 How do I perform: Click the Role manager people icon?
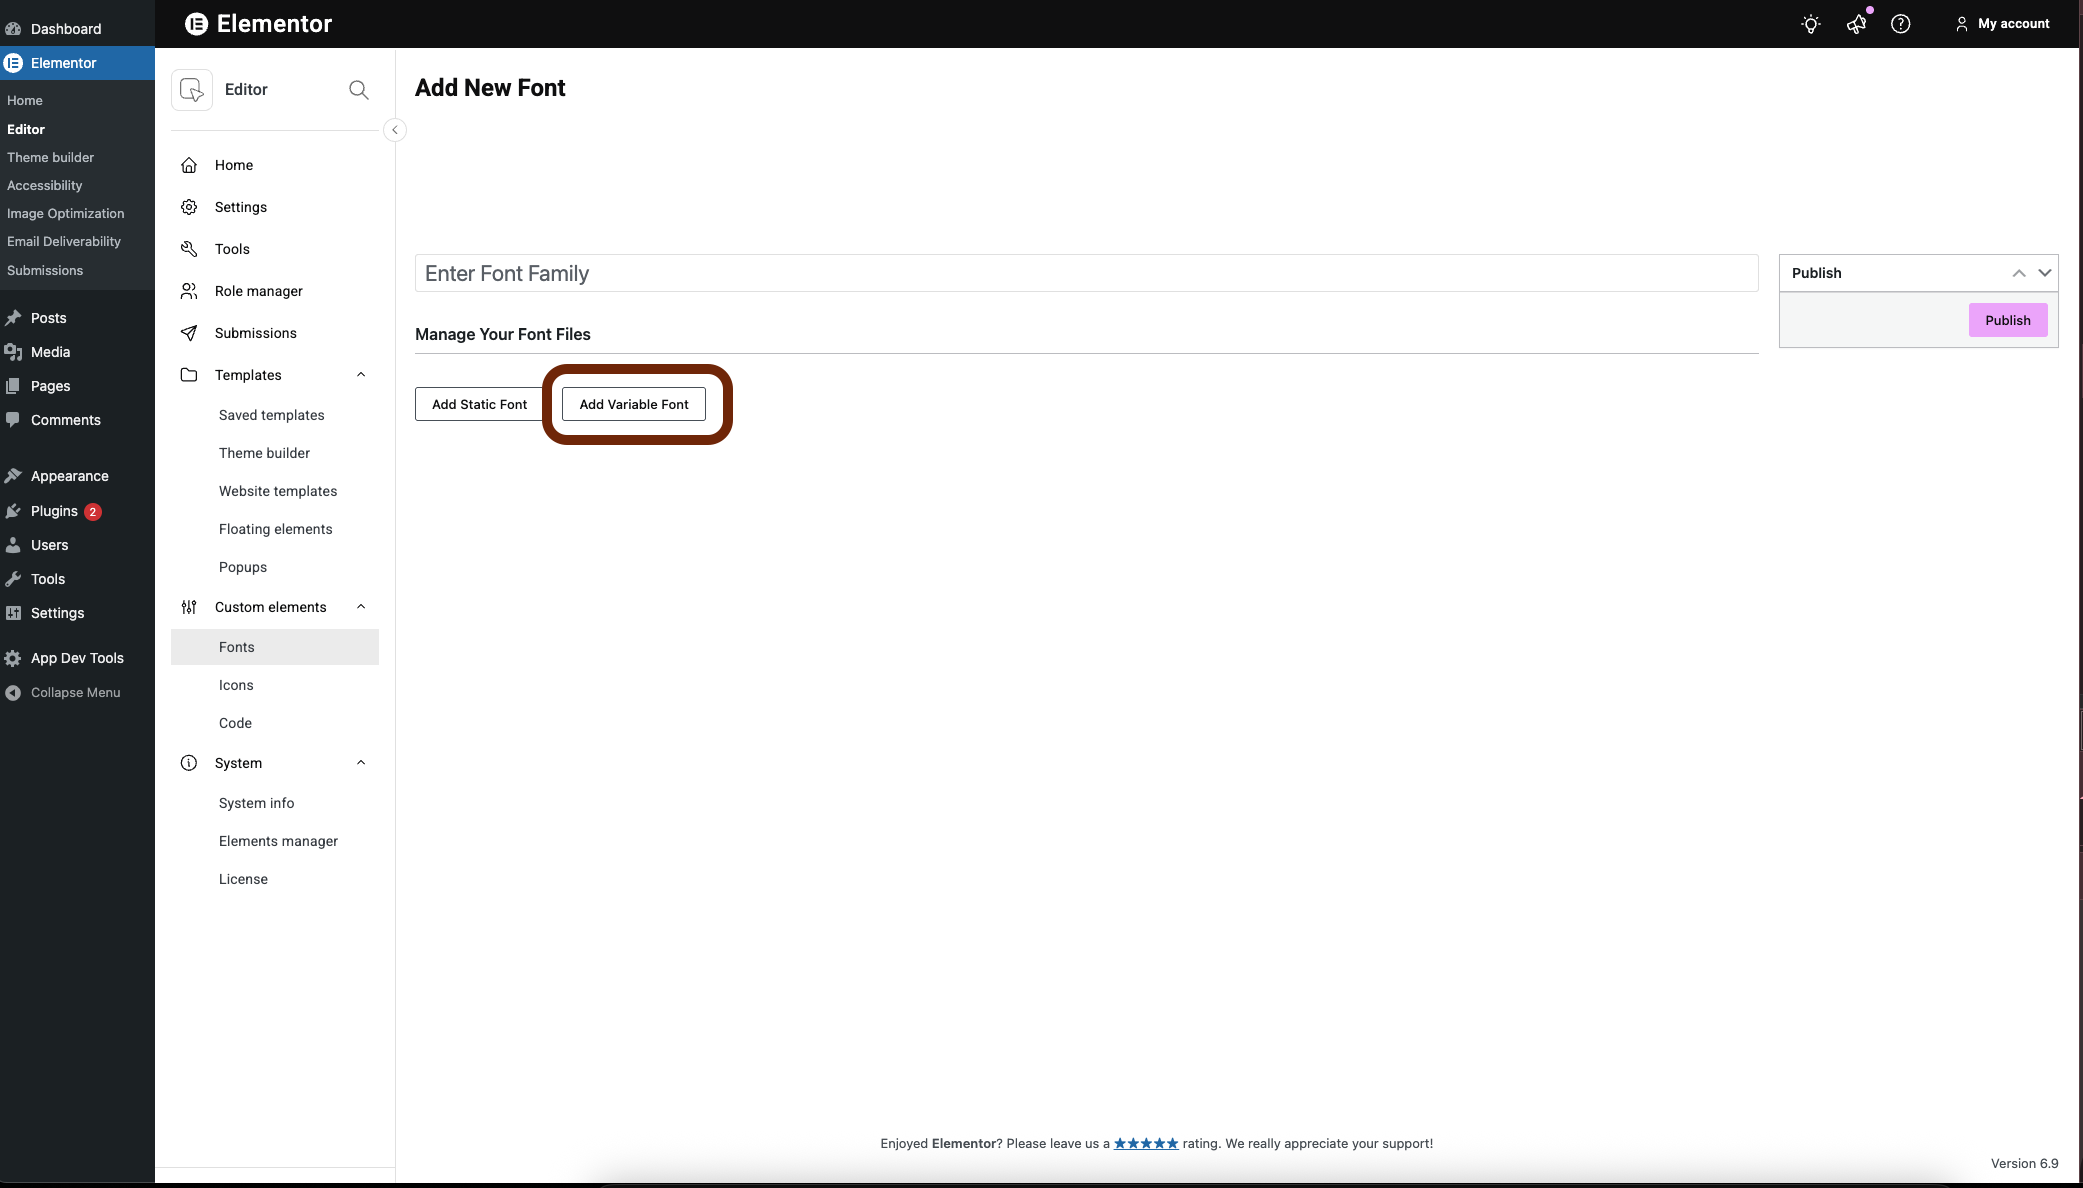(x=189, y=291)
